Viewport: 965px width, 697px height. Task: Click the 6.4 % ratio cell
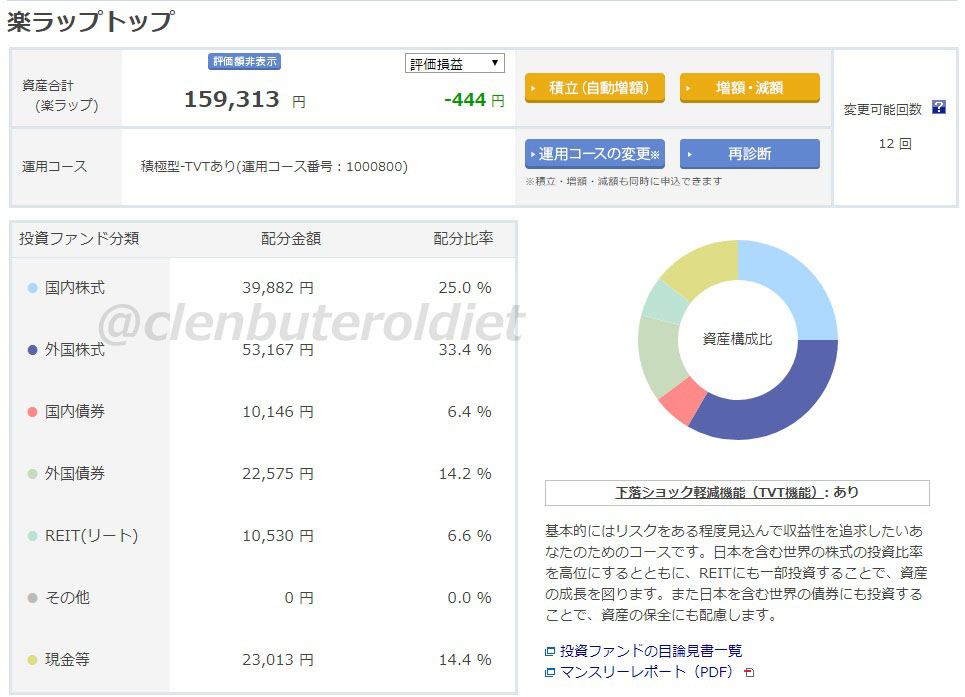click(469, 412)
